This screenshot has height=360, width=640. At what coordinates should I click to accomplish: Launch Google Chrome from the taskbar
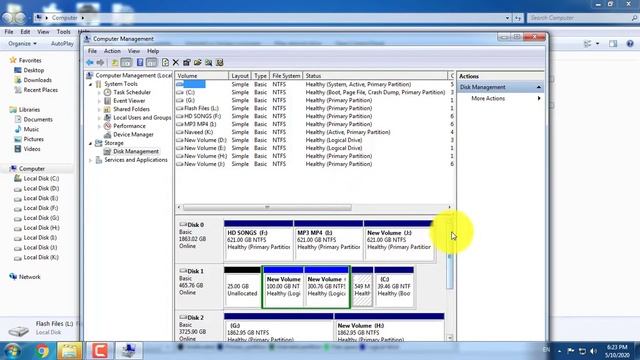(x=42, y=351)
